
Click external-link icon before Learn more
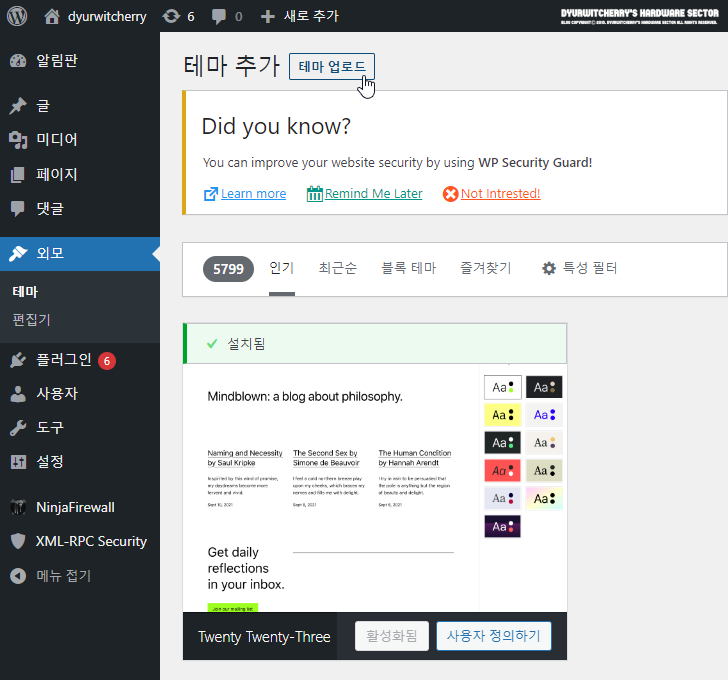(211, 194)
